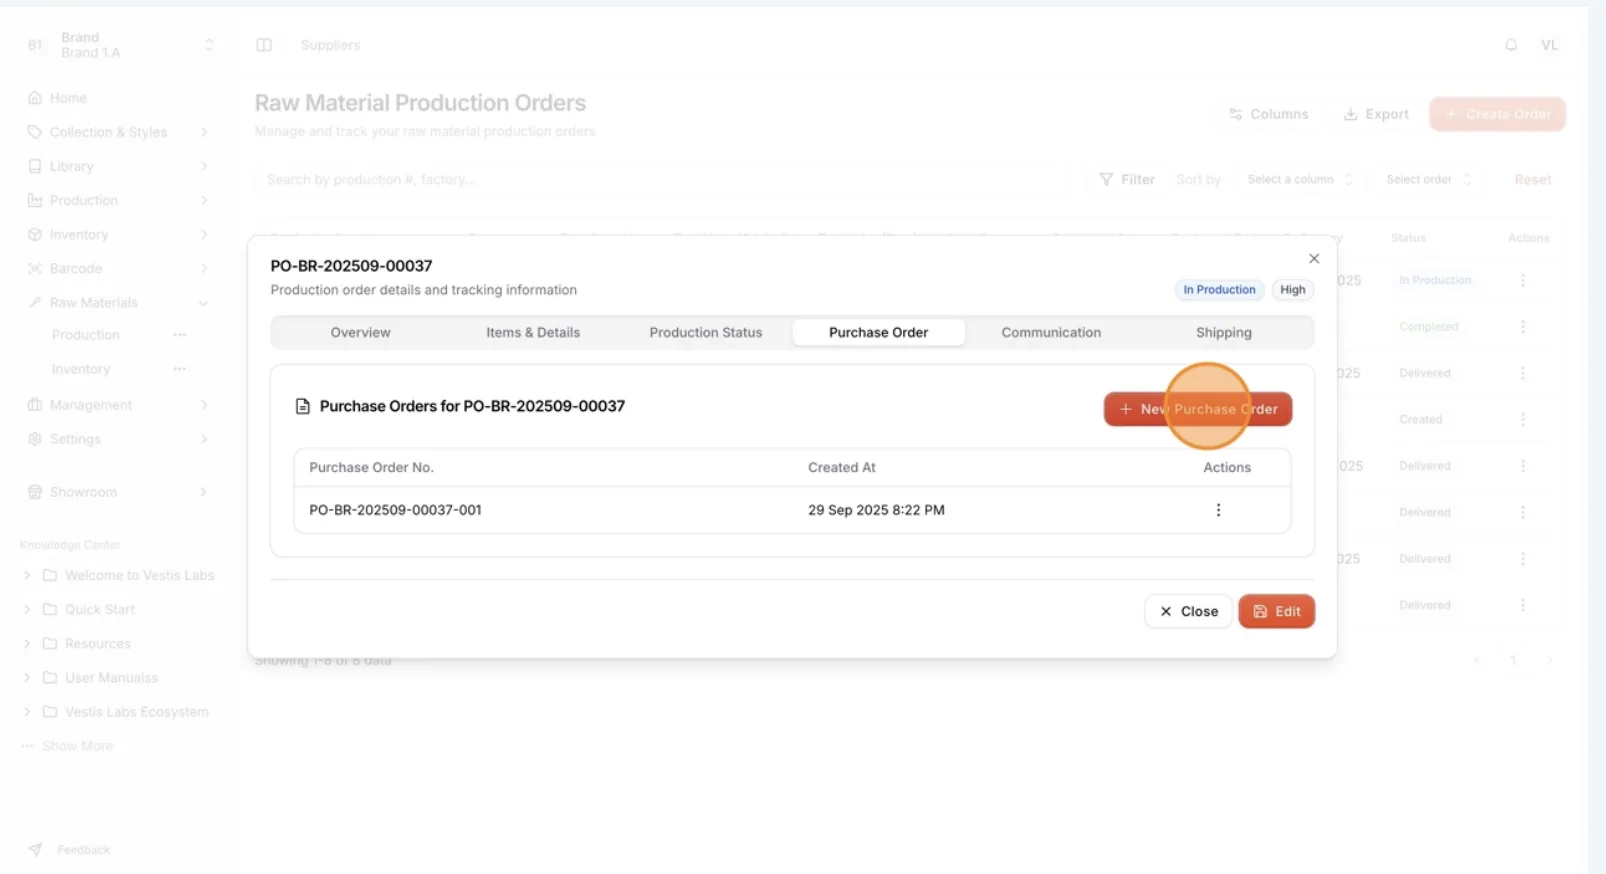This screenshot has width=1606, height=874.
Task: Click the Export button
Action: (x=1376, y=114)
